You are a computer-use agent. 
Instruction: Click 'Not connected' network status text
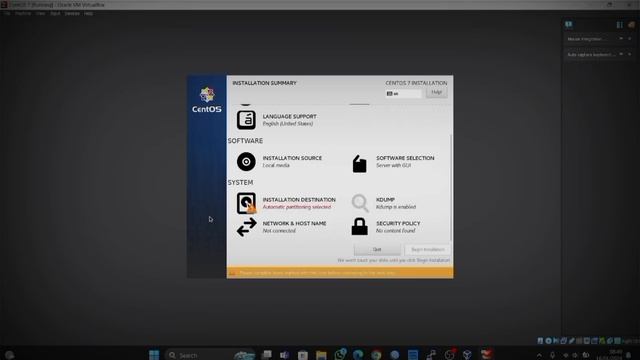[x=279, y=231]
